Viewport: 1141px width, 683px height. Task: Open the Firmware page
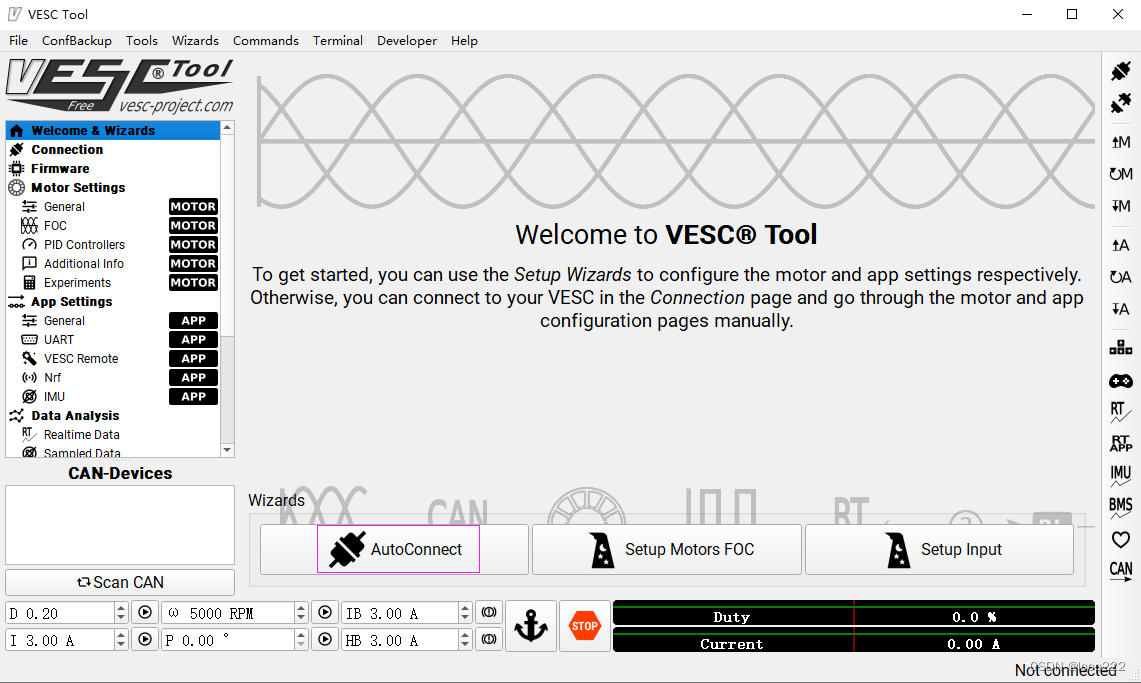pos(113,168)
